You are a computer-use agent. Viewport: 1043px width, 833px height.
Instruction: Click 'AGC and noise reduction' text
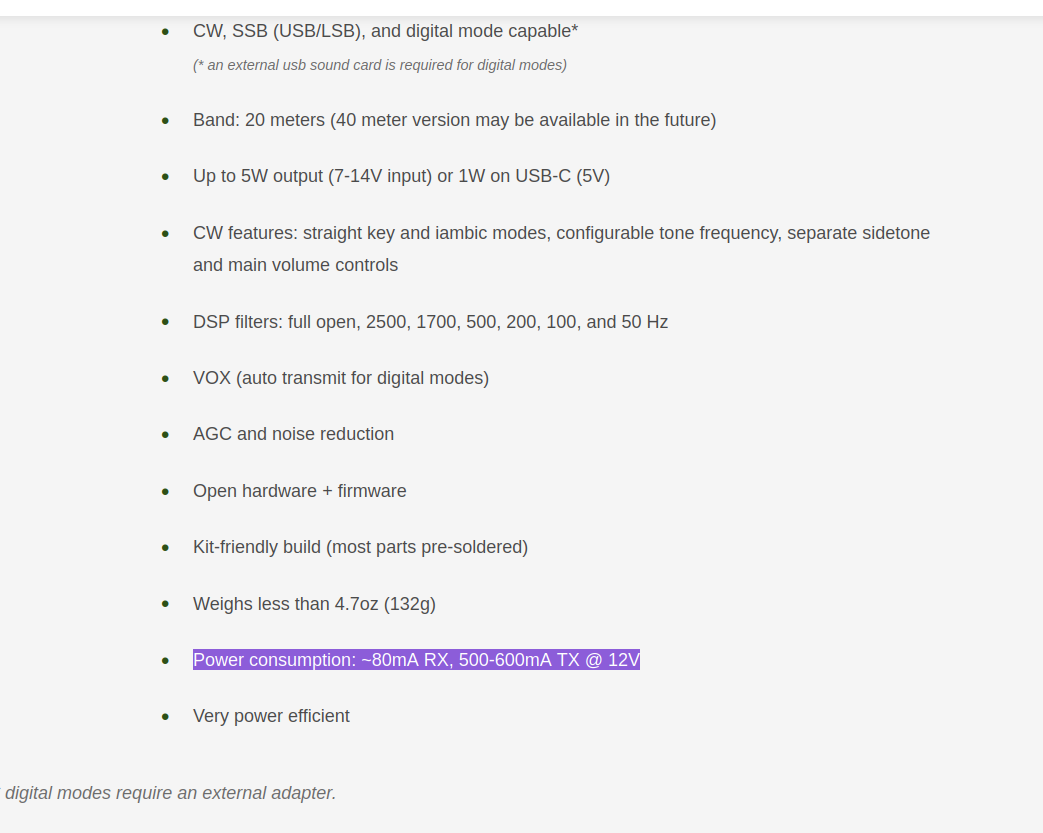point(293,434)
